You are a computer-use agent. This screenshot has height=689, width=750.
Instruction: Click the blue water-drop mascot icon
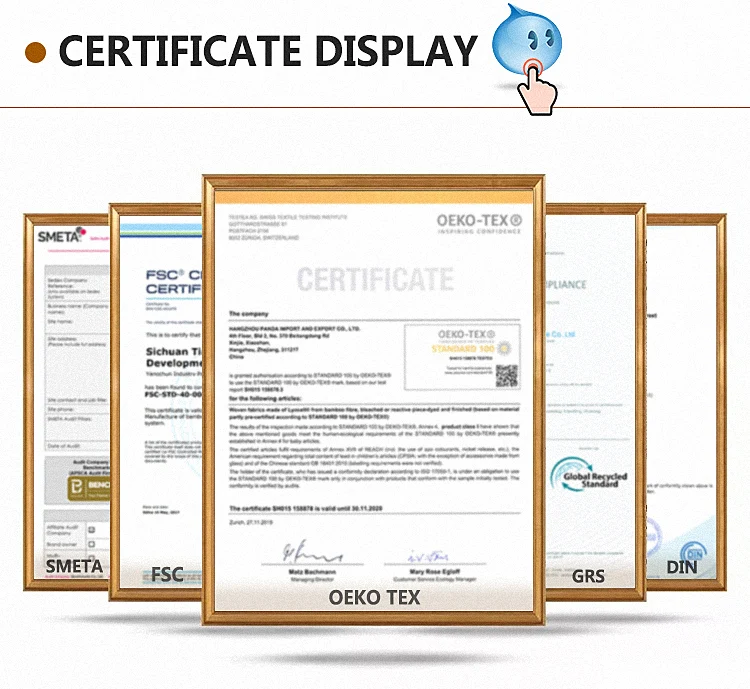(527, 39)
